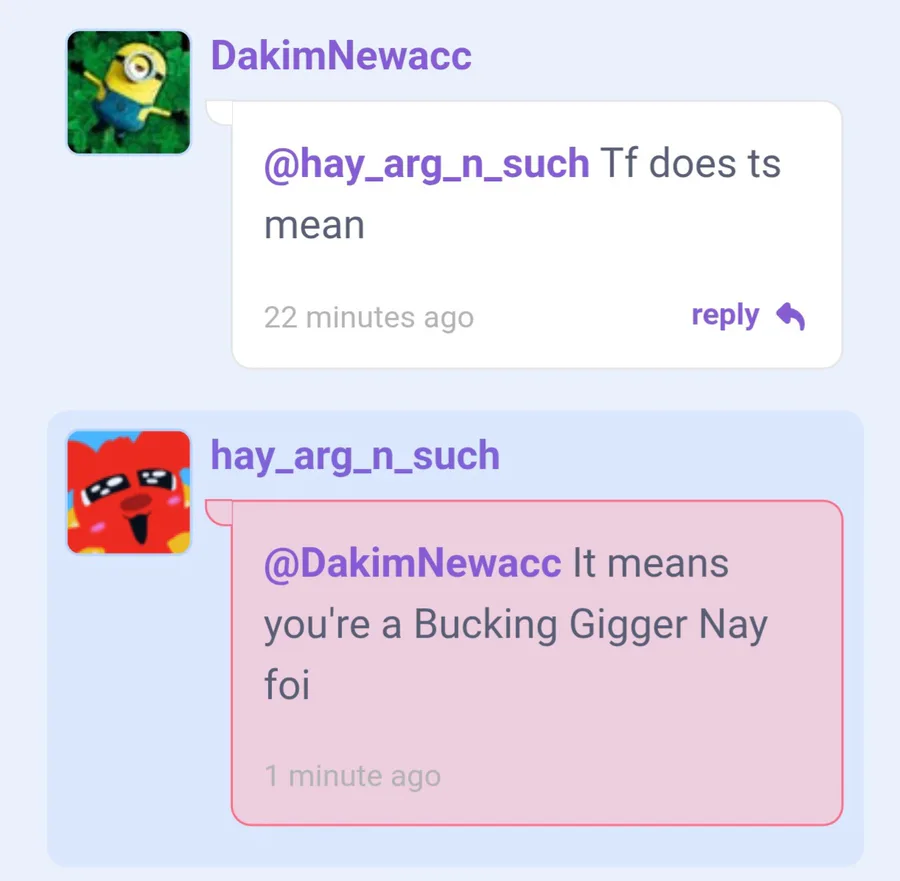Click the light blue highlighted comment container
900x881 pixels.
click(138, 717)
